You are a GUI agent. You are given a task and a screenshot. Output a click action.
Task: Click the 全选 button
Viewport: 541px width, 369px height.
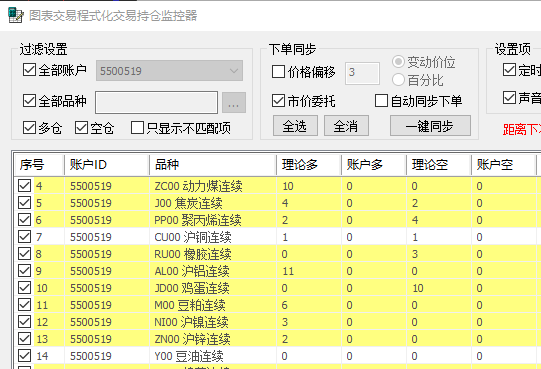tap(295, 126)
